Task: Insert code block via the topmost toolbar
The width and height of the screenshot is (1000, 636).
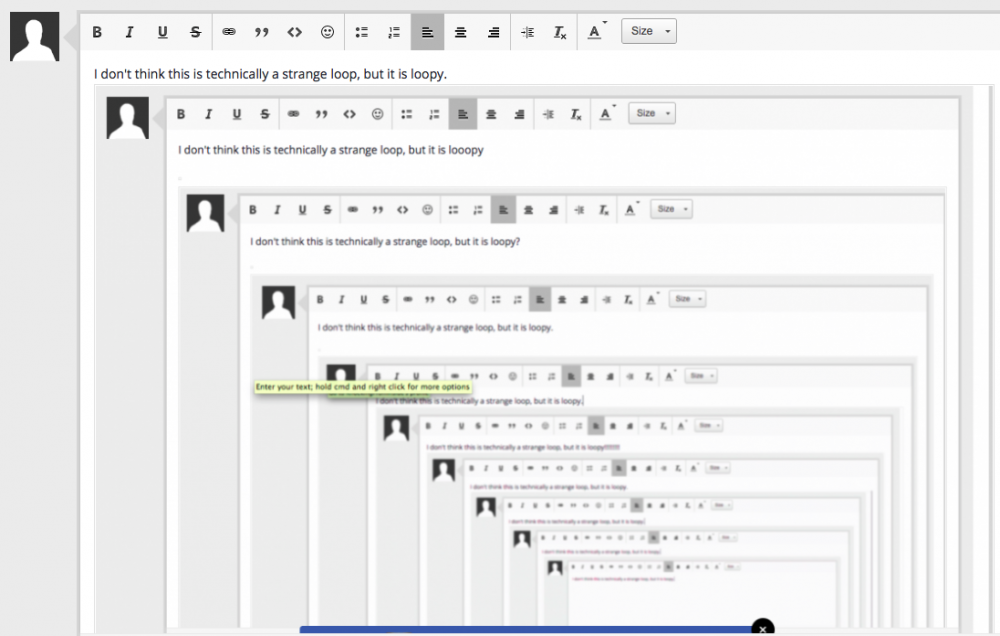Action: [x=294, y=32]
